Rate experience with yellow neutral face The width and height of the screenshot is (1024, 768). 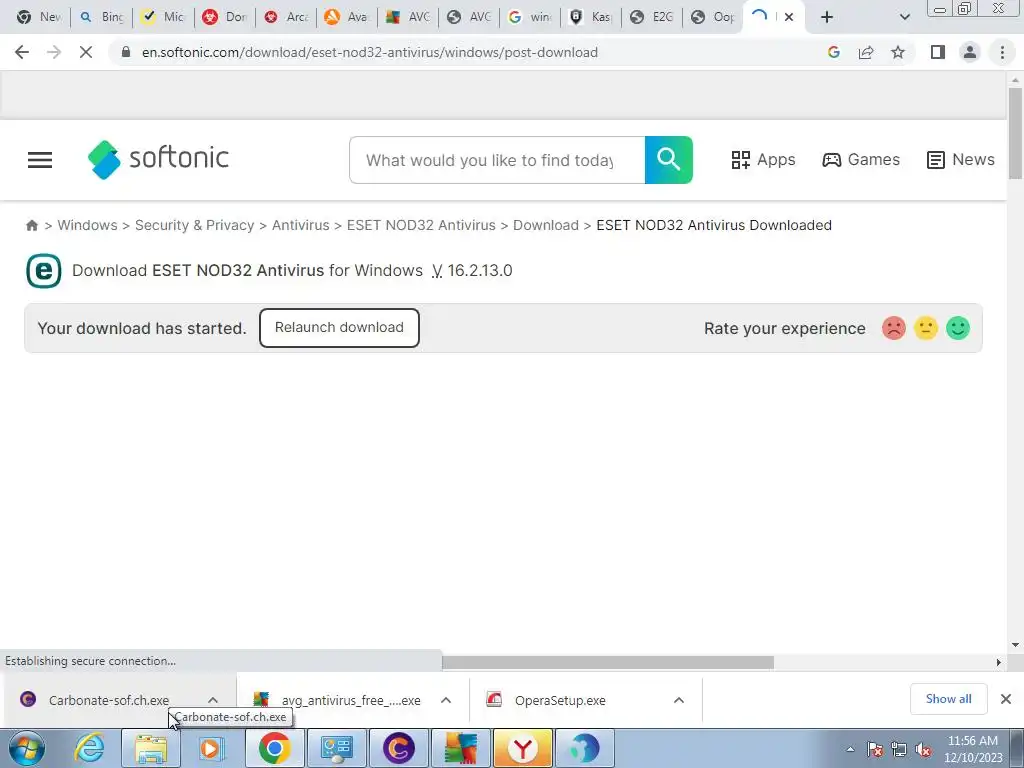(x=925, y=328)
